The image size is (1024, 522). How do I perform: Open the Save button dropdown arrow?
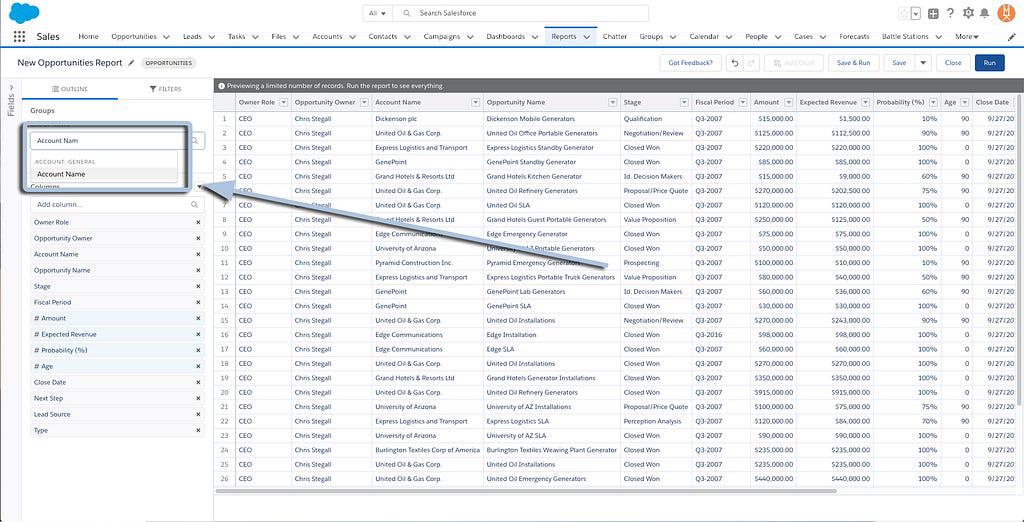(922, 63)
